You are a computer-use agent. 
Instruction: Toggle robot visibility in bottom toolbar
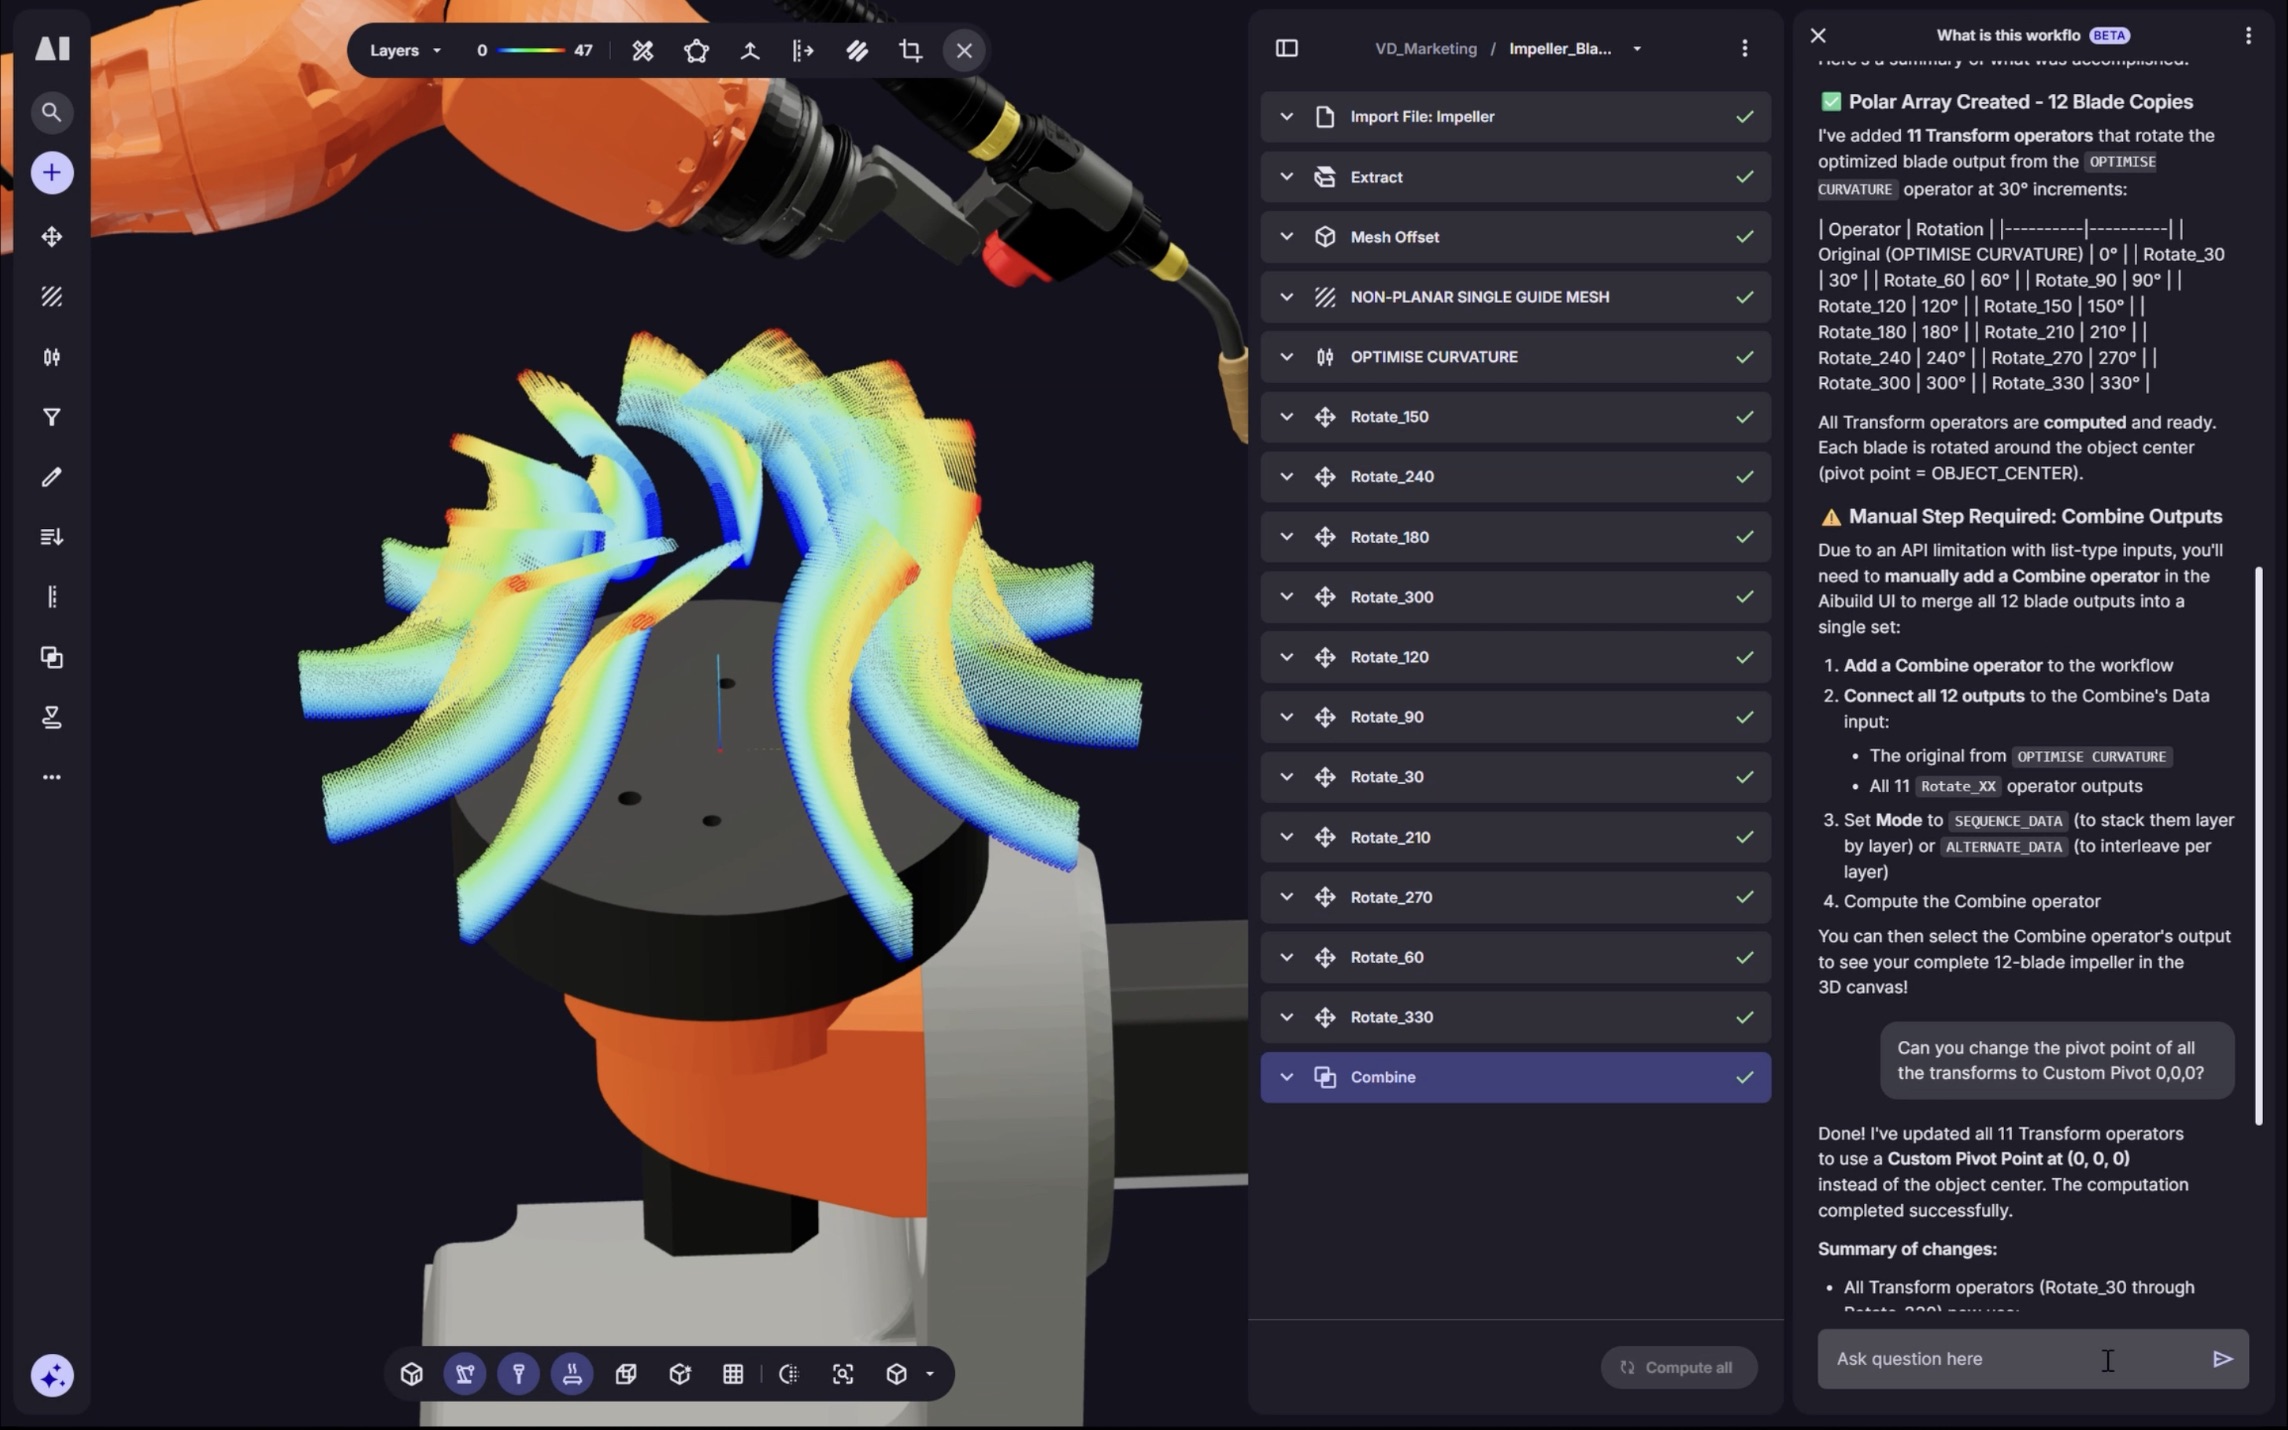click(465, 1374)
